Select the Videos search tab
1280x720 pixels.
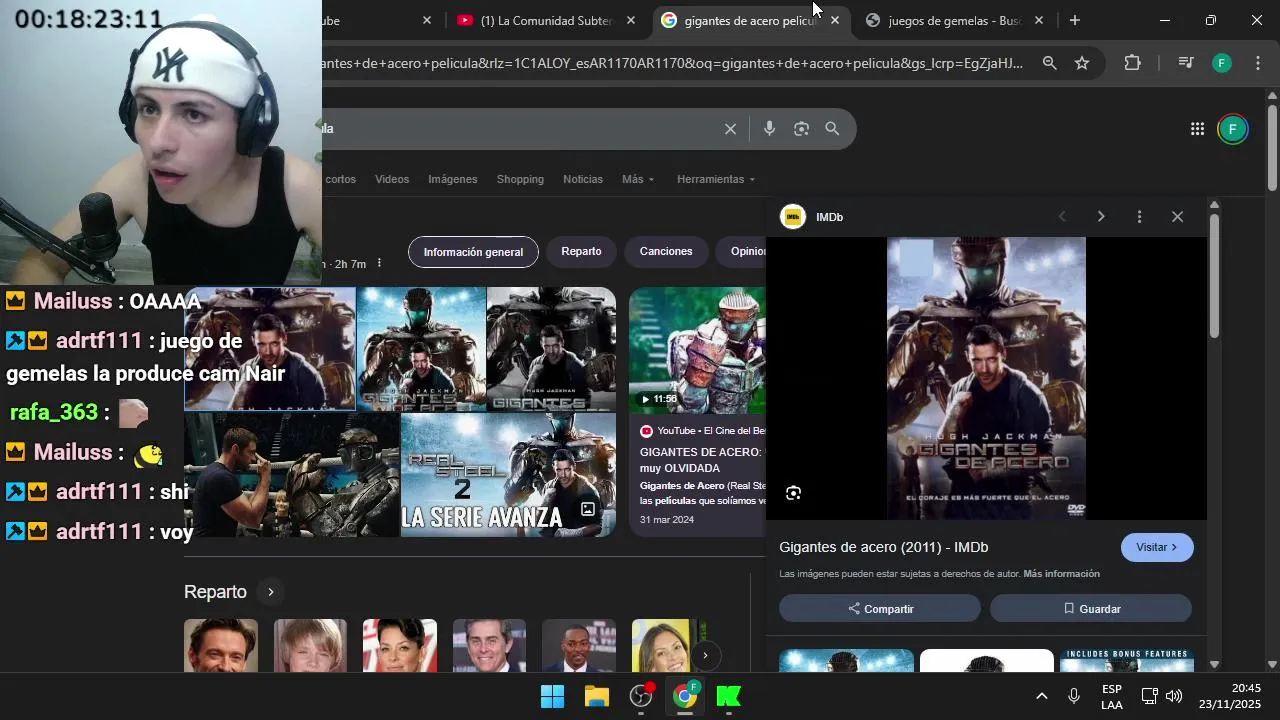coord(392,179)
